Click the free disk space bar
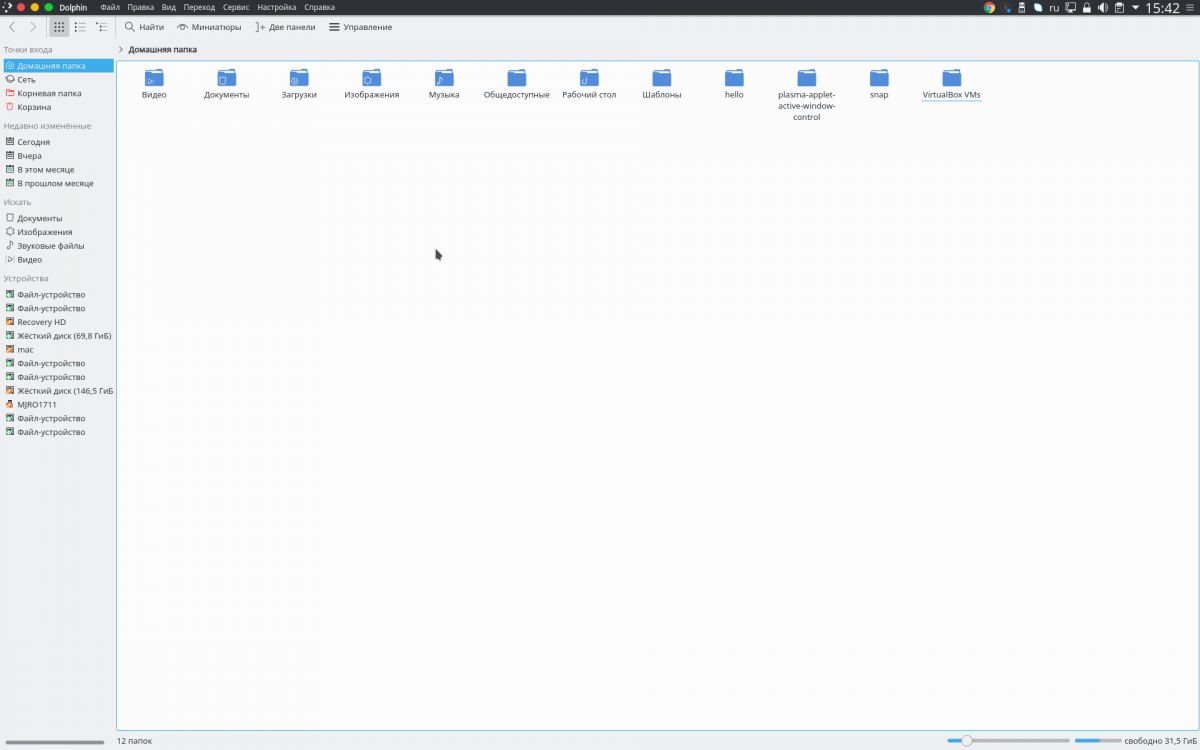This screenshot has height=750, width=1200. (1098, 741)
